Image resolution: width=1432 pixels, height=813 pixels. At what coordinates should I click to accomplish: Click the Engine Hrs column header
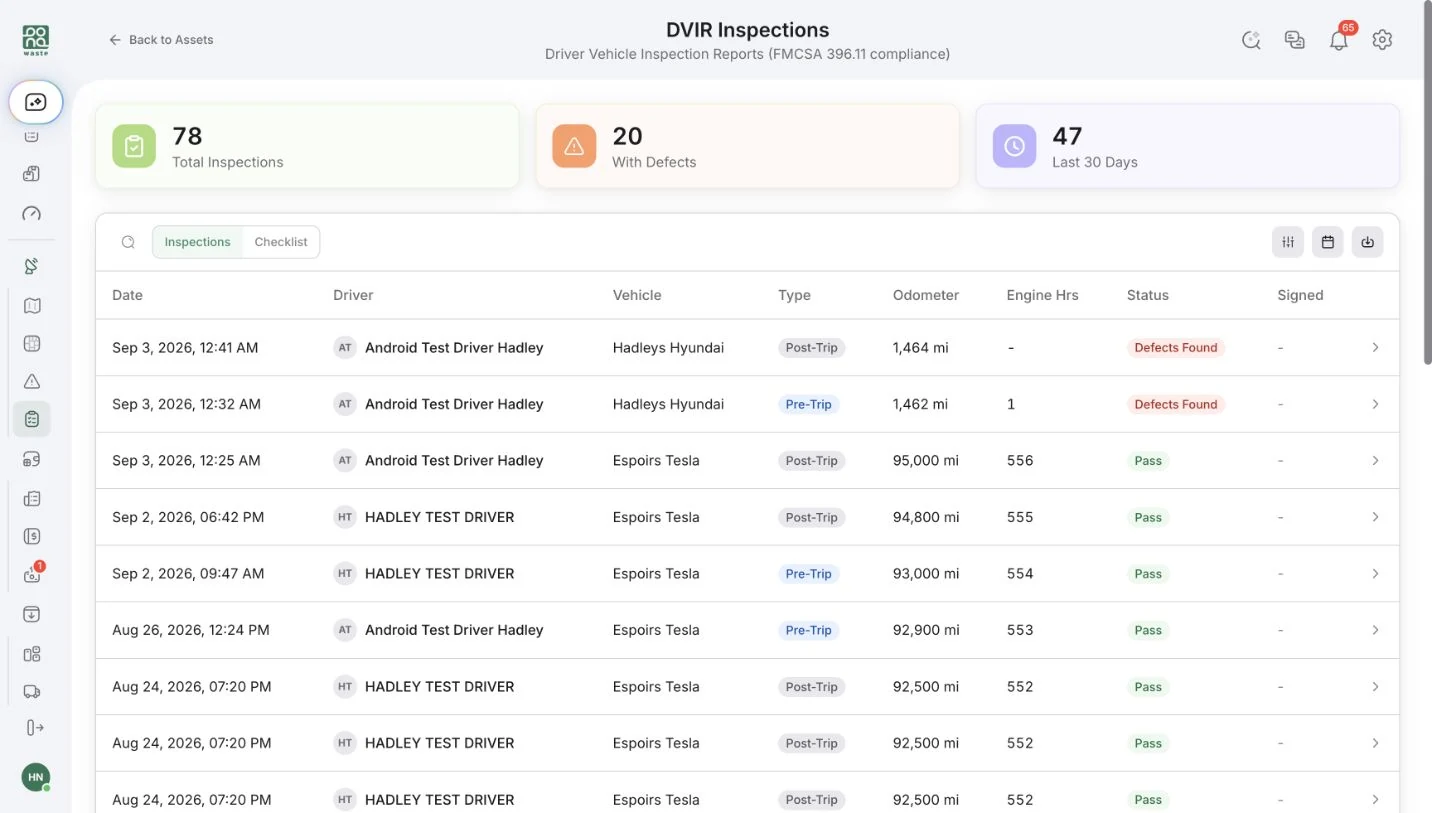pos(1042,295)
